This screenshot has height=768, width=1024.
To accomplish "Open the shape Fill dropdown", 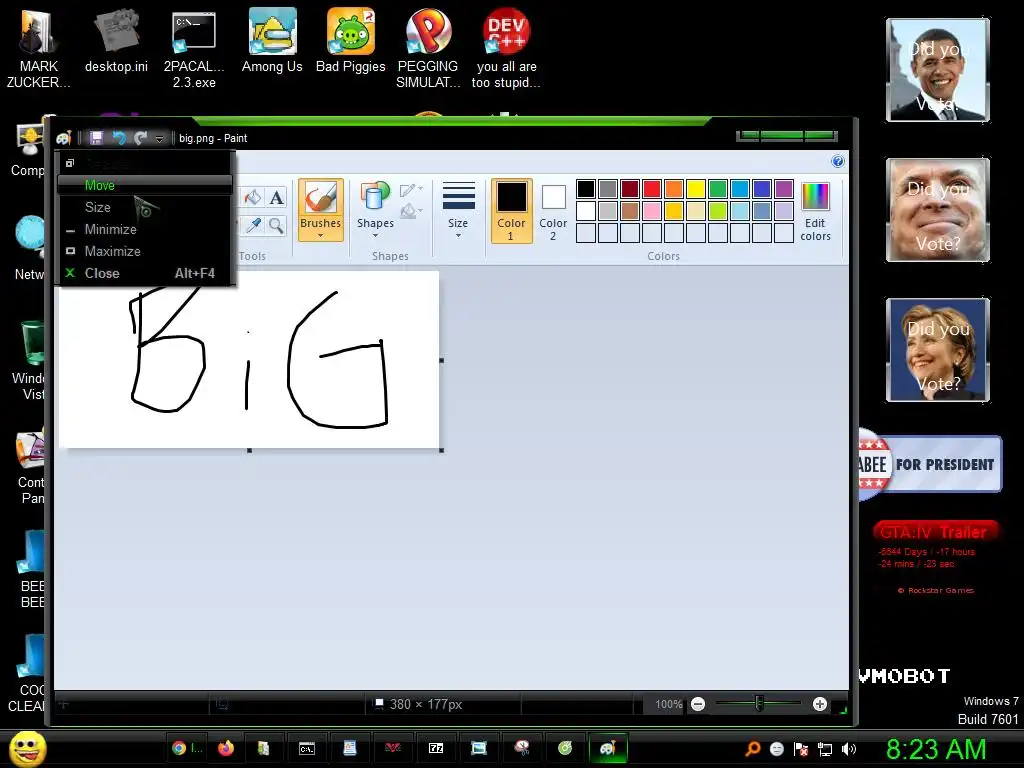I will point(411,211).
